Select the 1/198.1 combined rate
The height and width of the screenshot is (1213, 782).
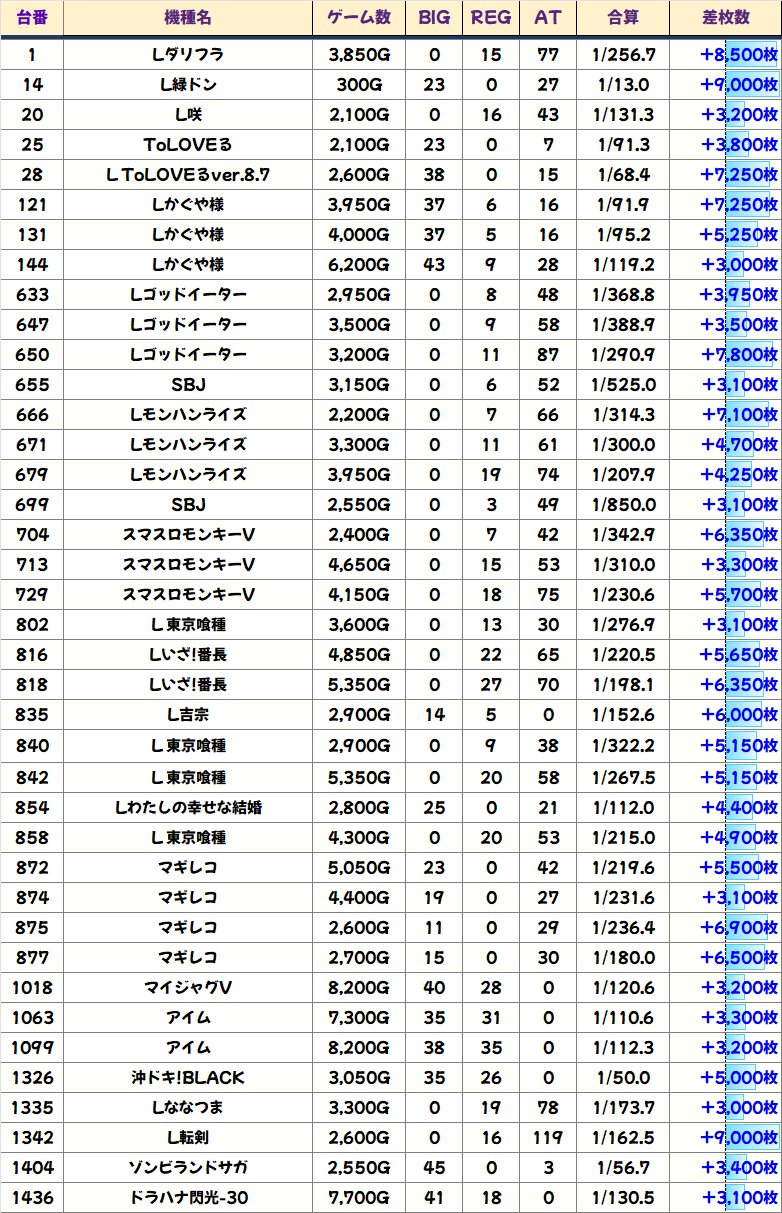(x=624, y=685)
